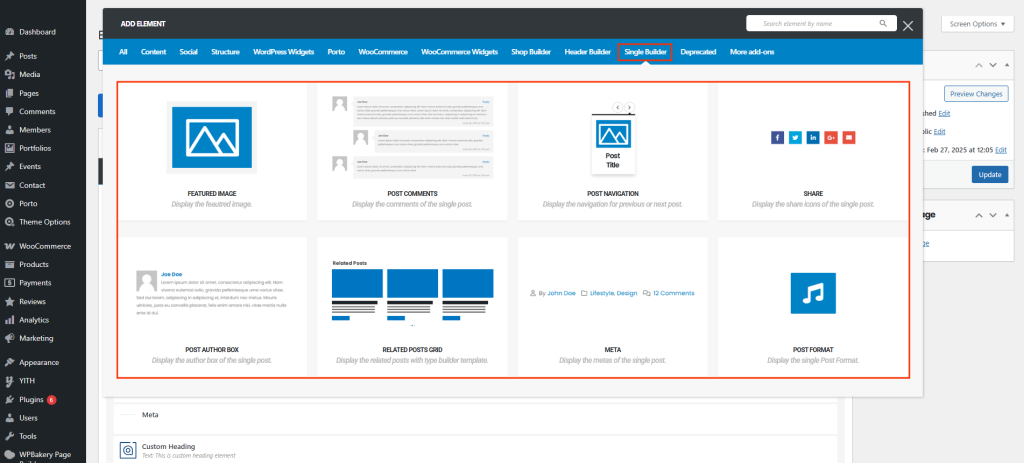1024x463 pixels.
Task: Open the Theme Options menu item
Action: click(45, 221)
